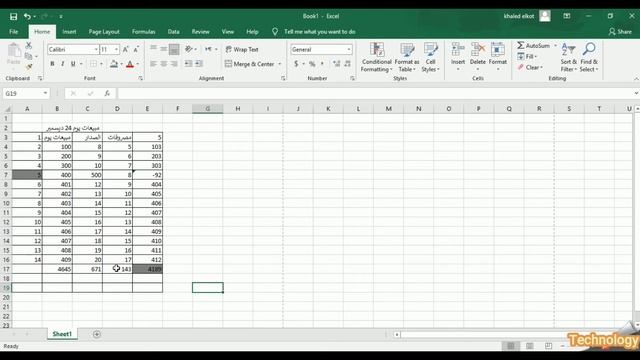640x360 pixels.
Task: Click the Fill button
Action: click(x=527, y=56)
